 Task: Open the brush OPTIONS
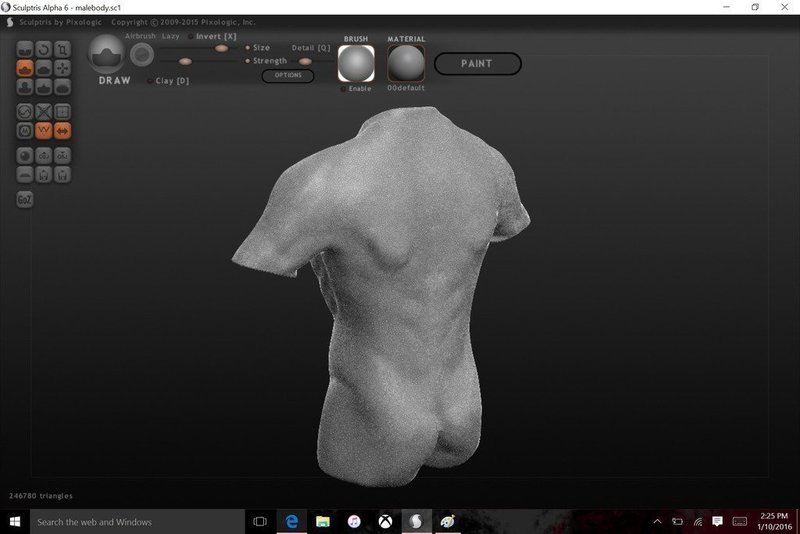[288, 75]
